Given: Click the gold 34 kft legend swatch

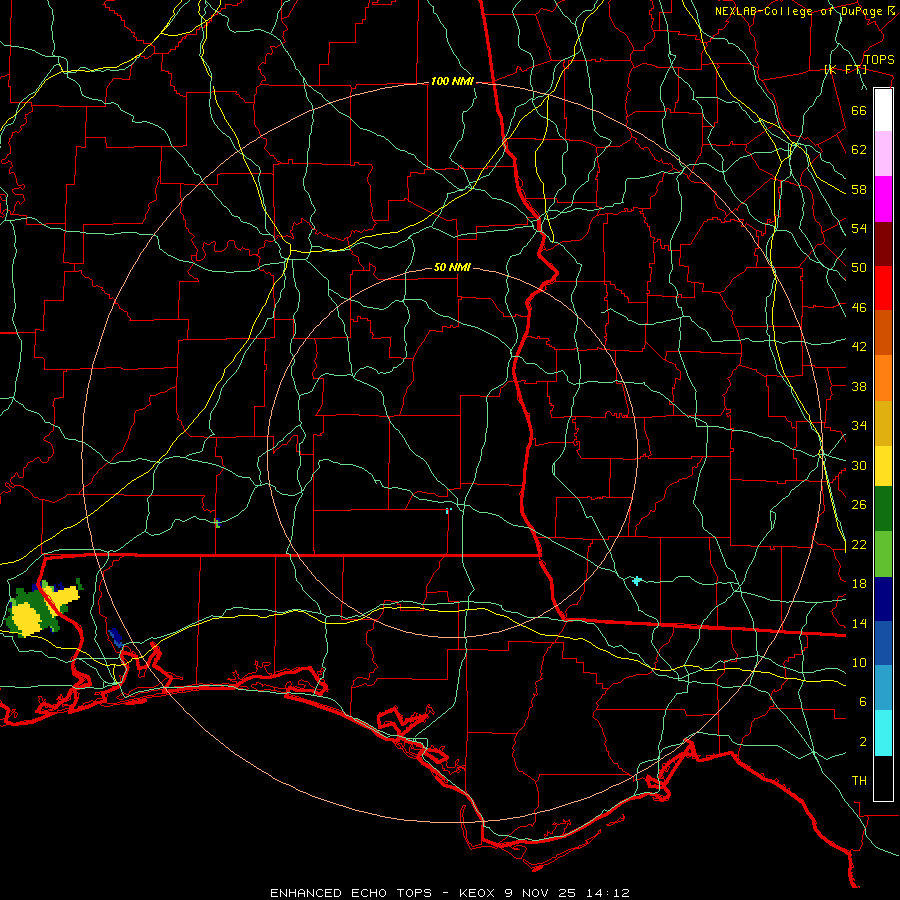Looking at the screenshot, I should (883, 423).
